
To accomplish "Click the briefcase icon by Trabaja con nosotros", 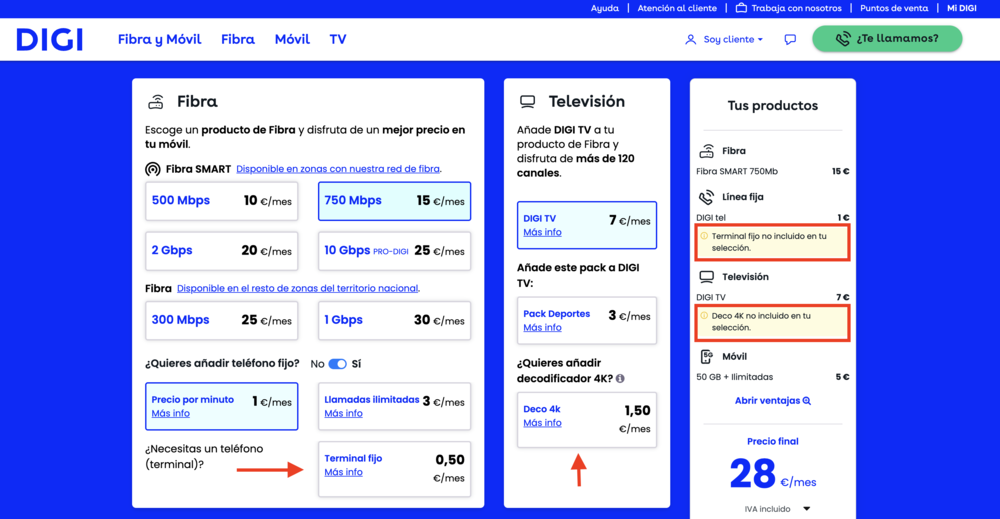I will click(x=741, y=8).
